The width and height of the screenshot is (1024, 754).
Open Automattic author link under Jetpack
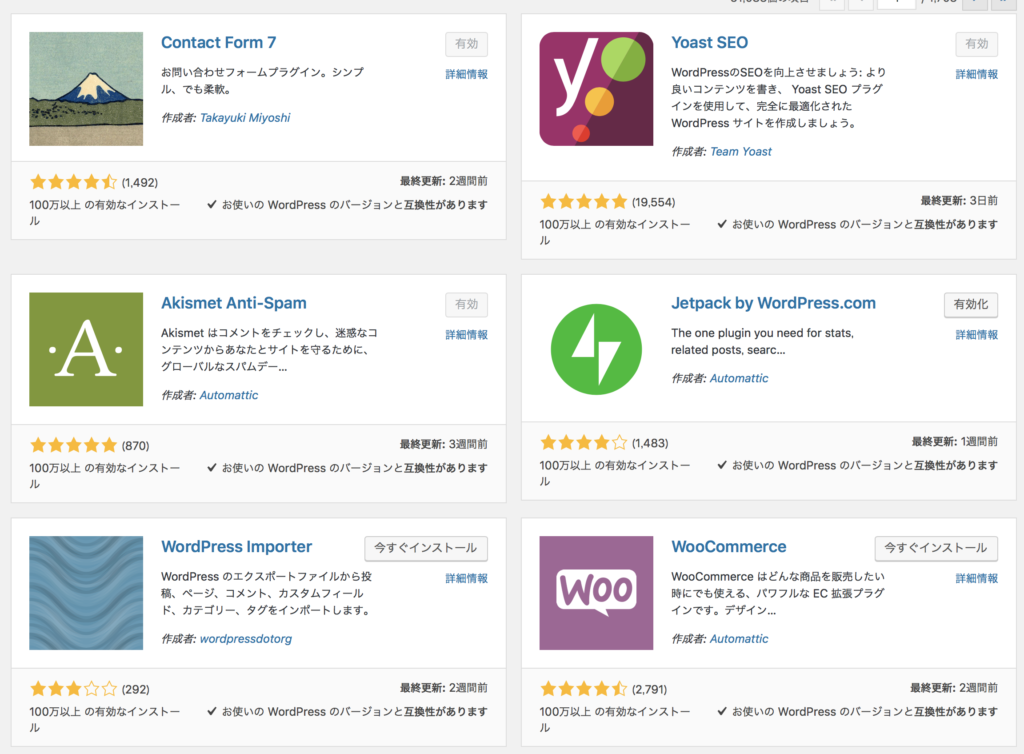739,378
